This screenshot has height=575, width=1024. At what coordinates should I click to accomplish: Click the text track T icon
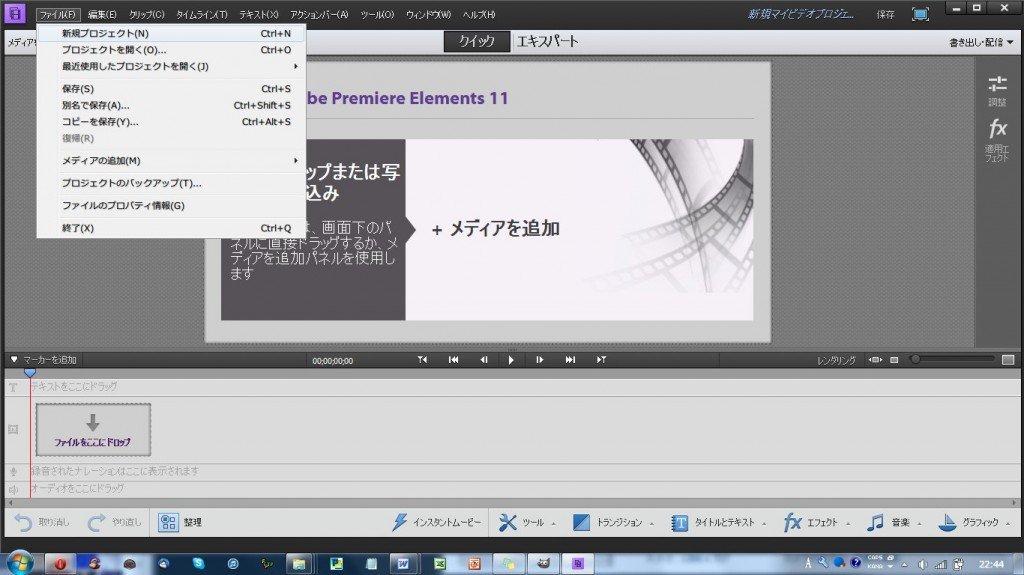point(13,387)
